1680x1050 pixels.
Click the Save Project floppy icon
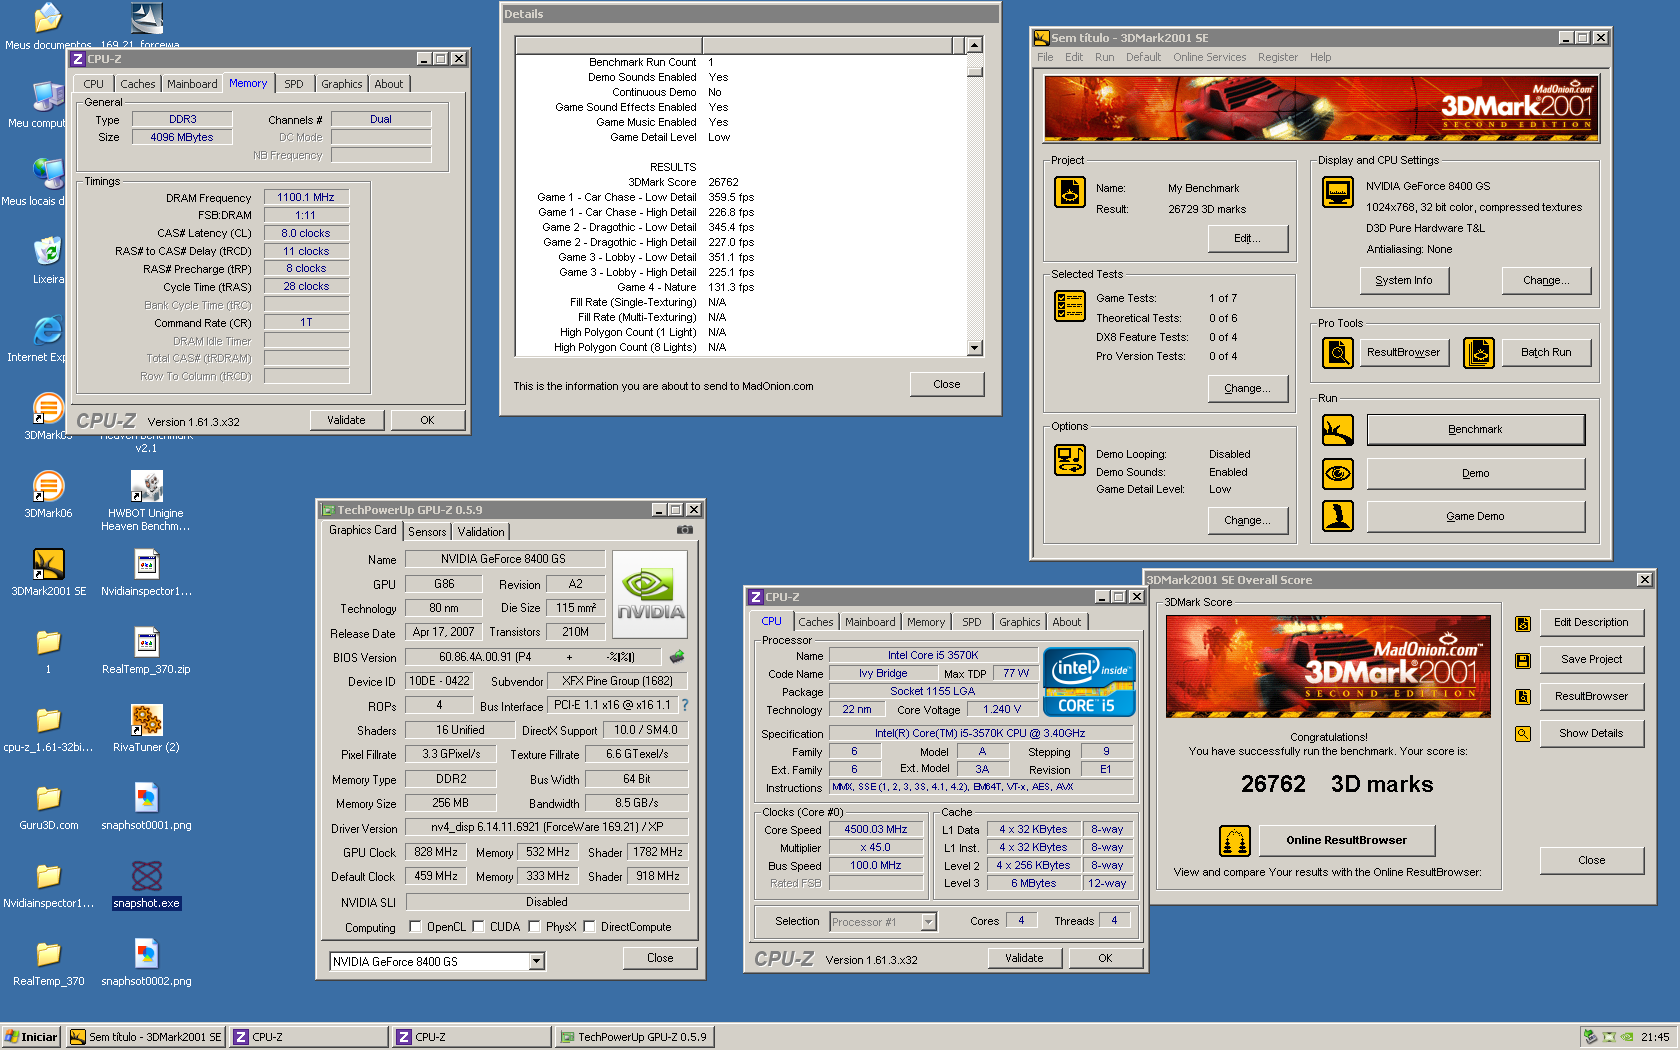(1522, 661)
